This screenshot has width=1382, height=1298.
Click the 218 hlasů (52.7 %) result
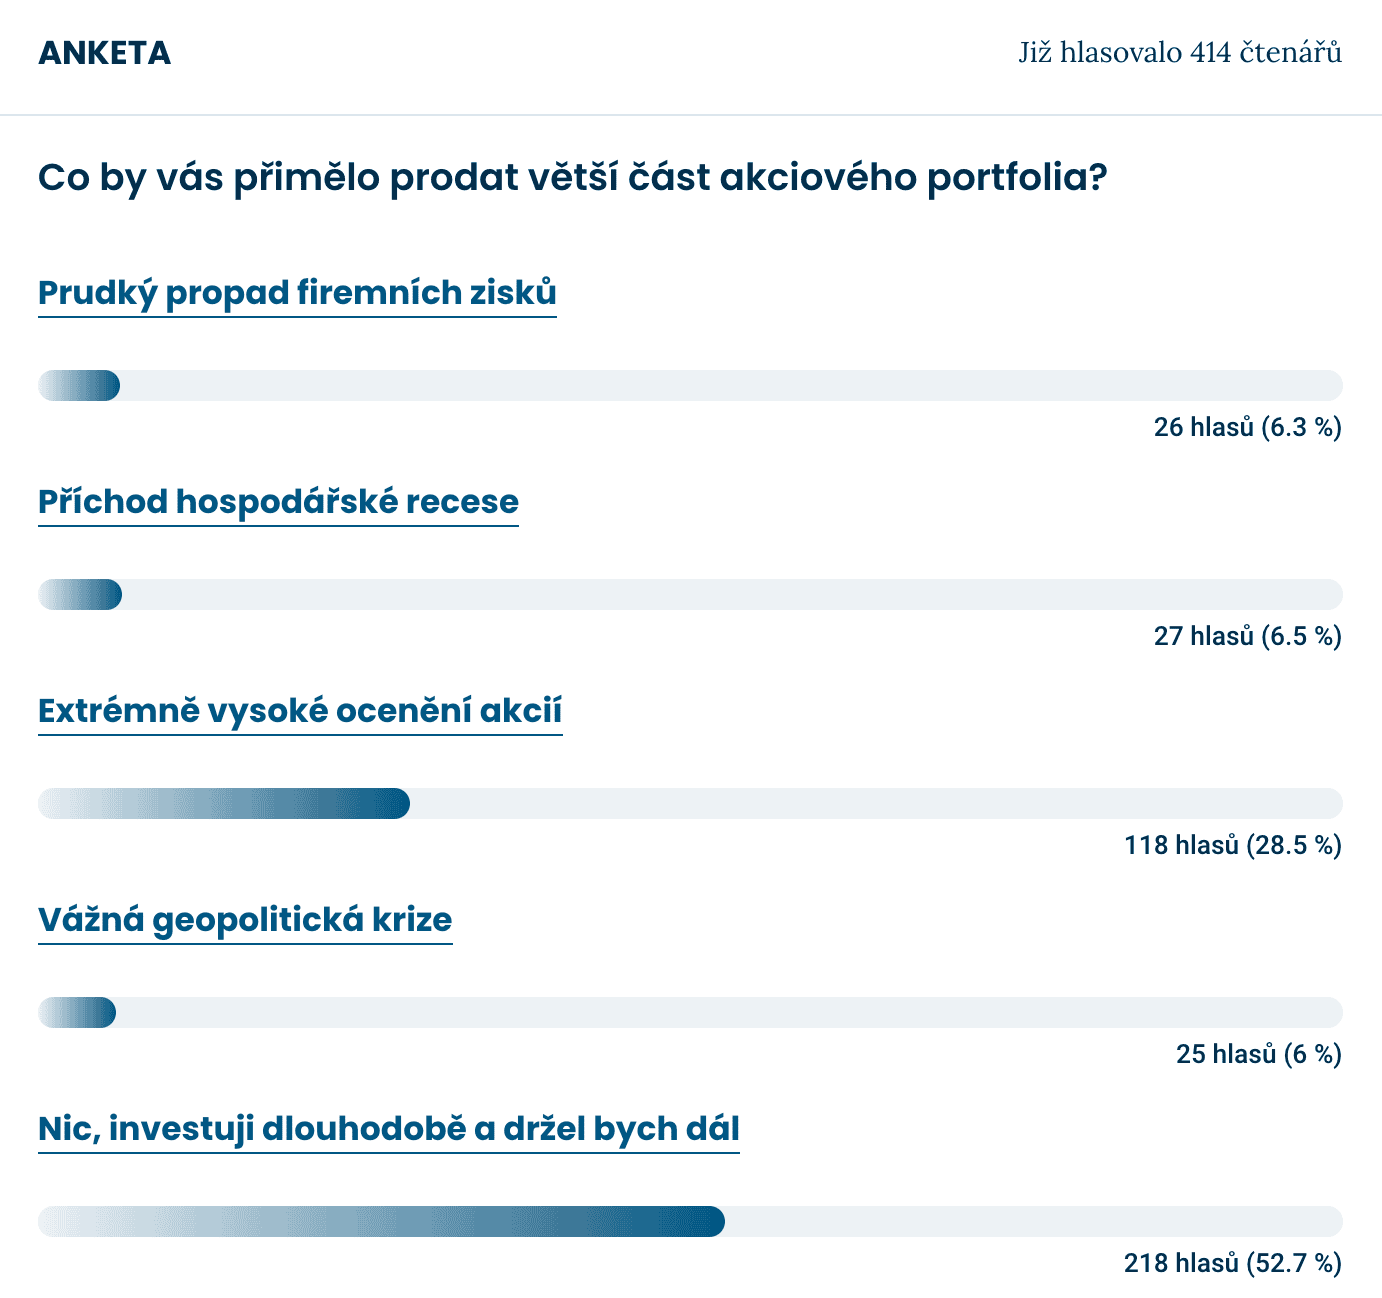point(1232,1264)
